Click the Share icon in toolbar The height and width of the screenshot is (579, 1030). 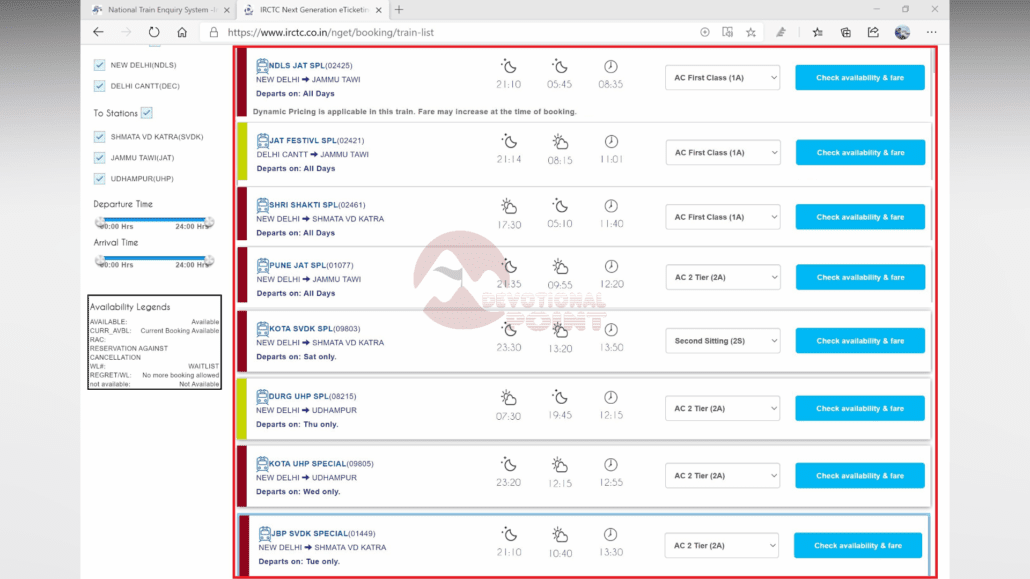click(873, 32)
